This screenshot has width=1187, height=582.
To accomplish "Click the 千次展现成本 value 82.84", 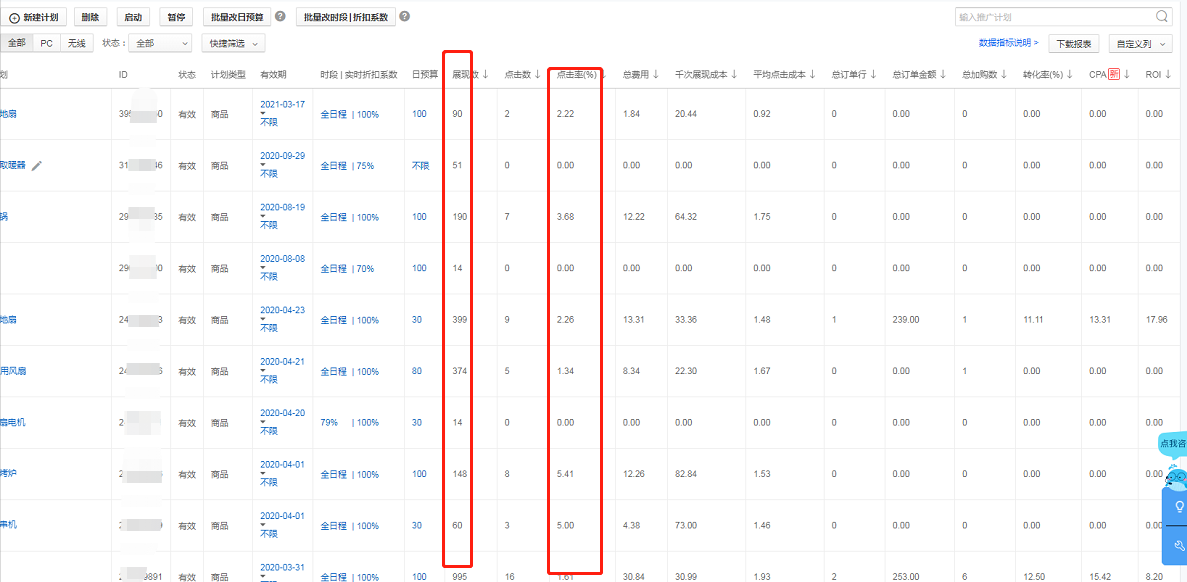I will (685, 475).
